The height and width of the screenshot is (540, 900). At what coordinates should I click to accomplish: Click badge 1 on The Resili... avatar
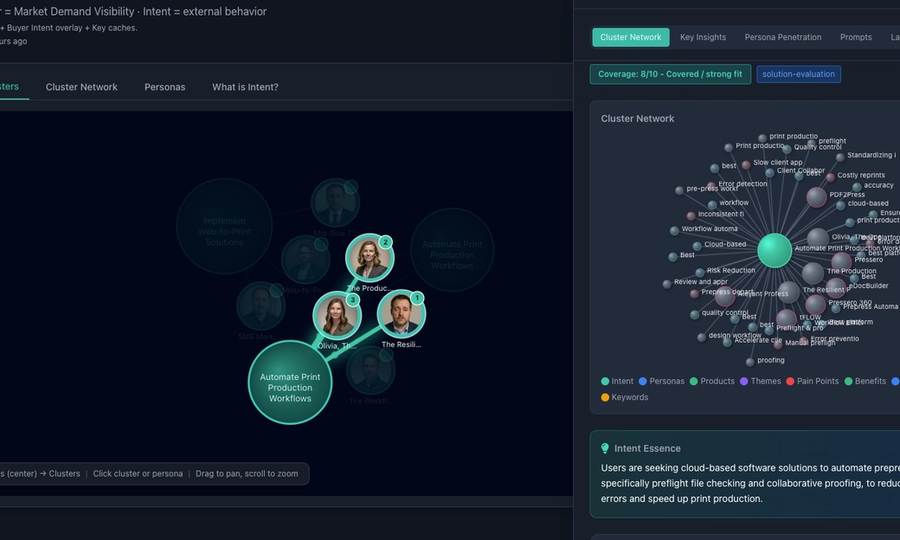[x=417, y=298]
